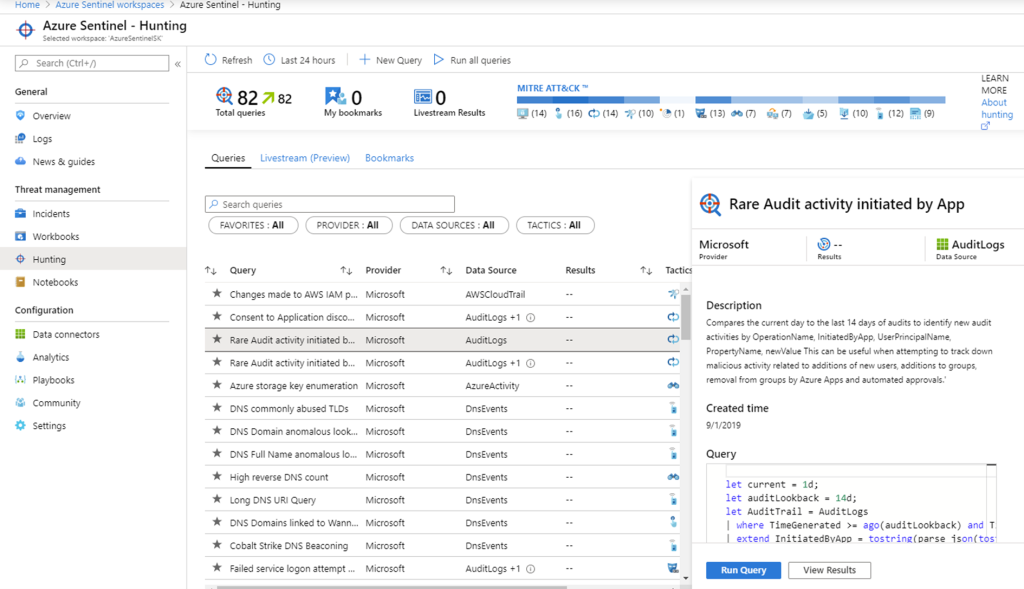This screenshot has height=589, width=1024.
Task: Click inside the KQL query code editor
Action: (852, 504)
